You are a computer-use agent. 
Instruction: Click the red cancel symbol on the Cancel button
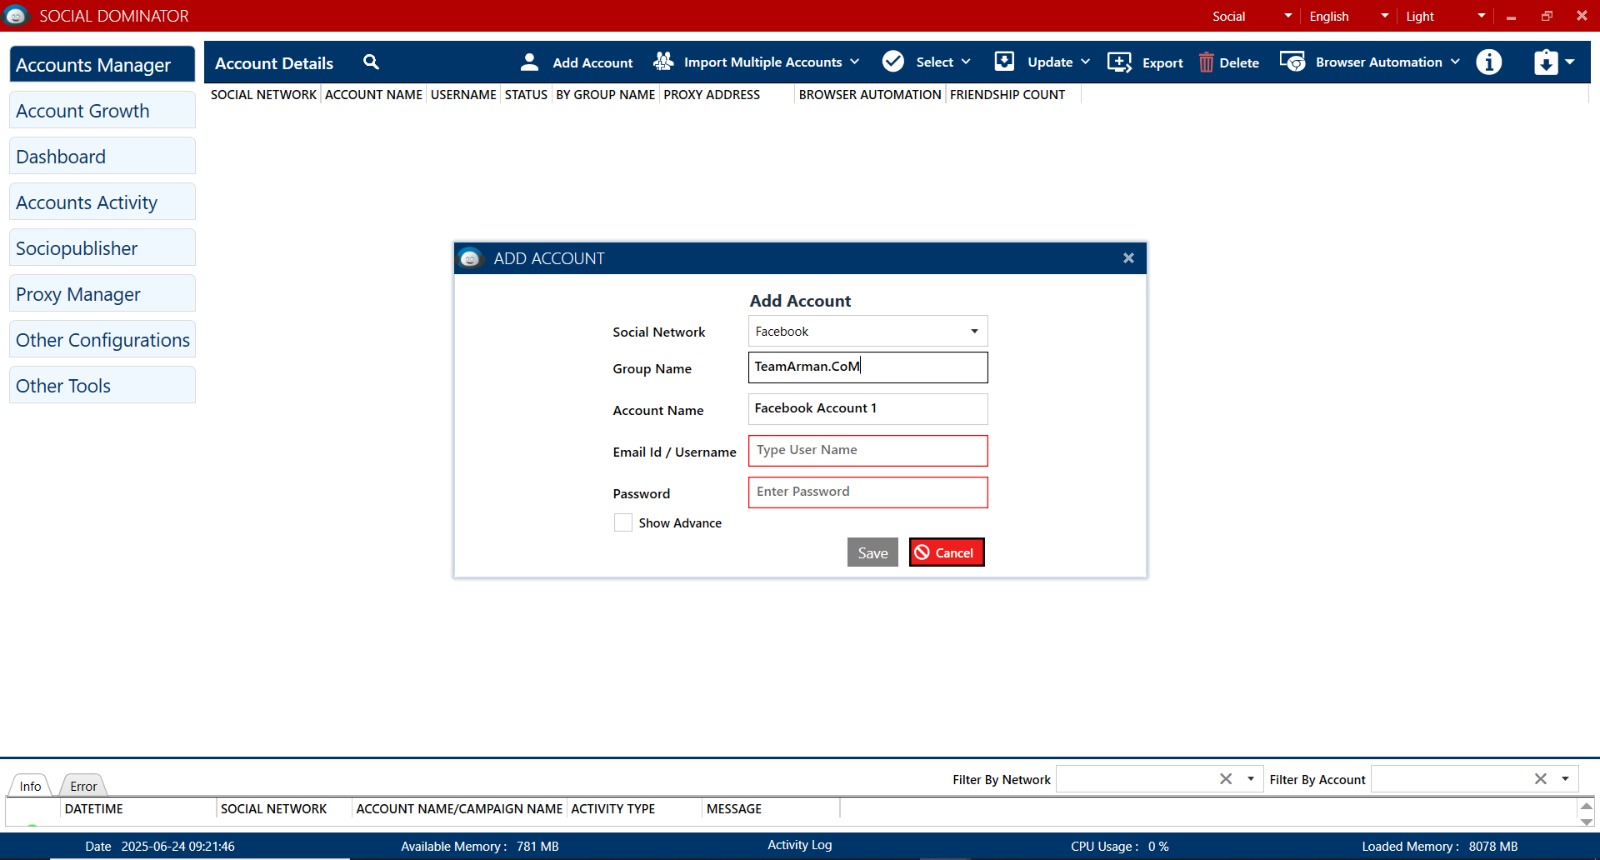(x=922, y=553)
